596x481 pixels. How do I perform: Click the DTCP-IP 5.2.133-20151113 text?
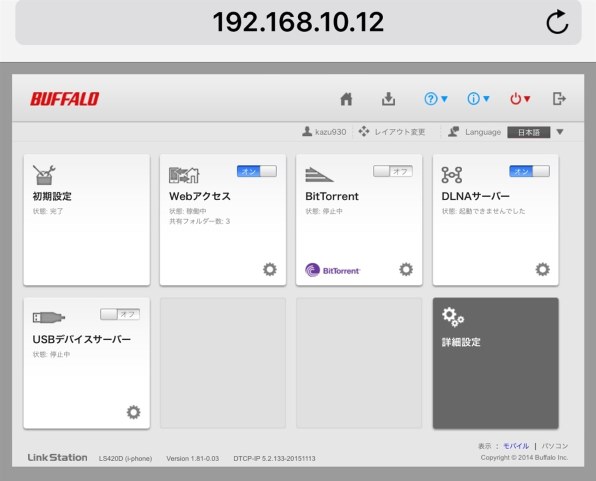pyautogui.click(x=274, y=459)
